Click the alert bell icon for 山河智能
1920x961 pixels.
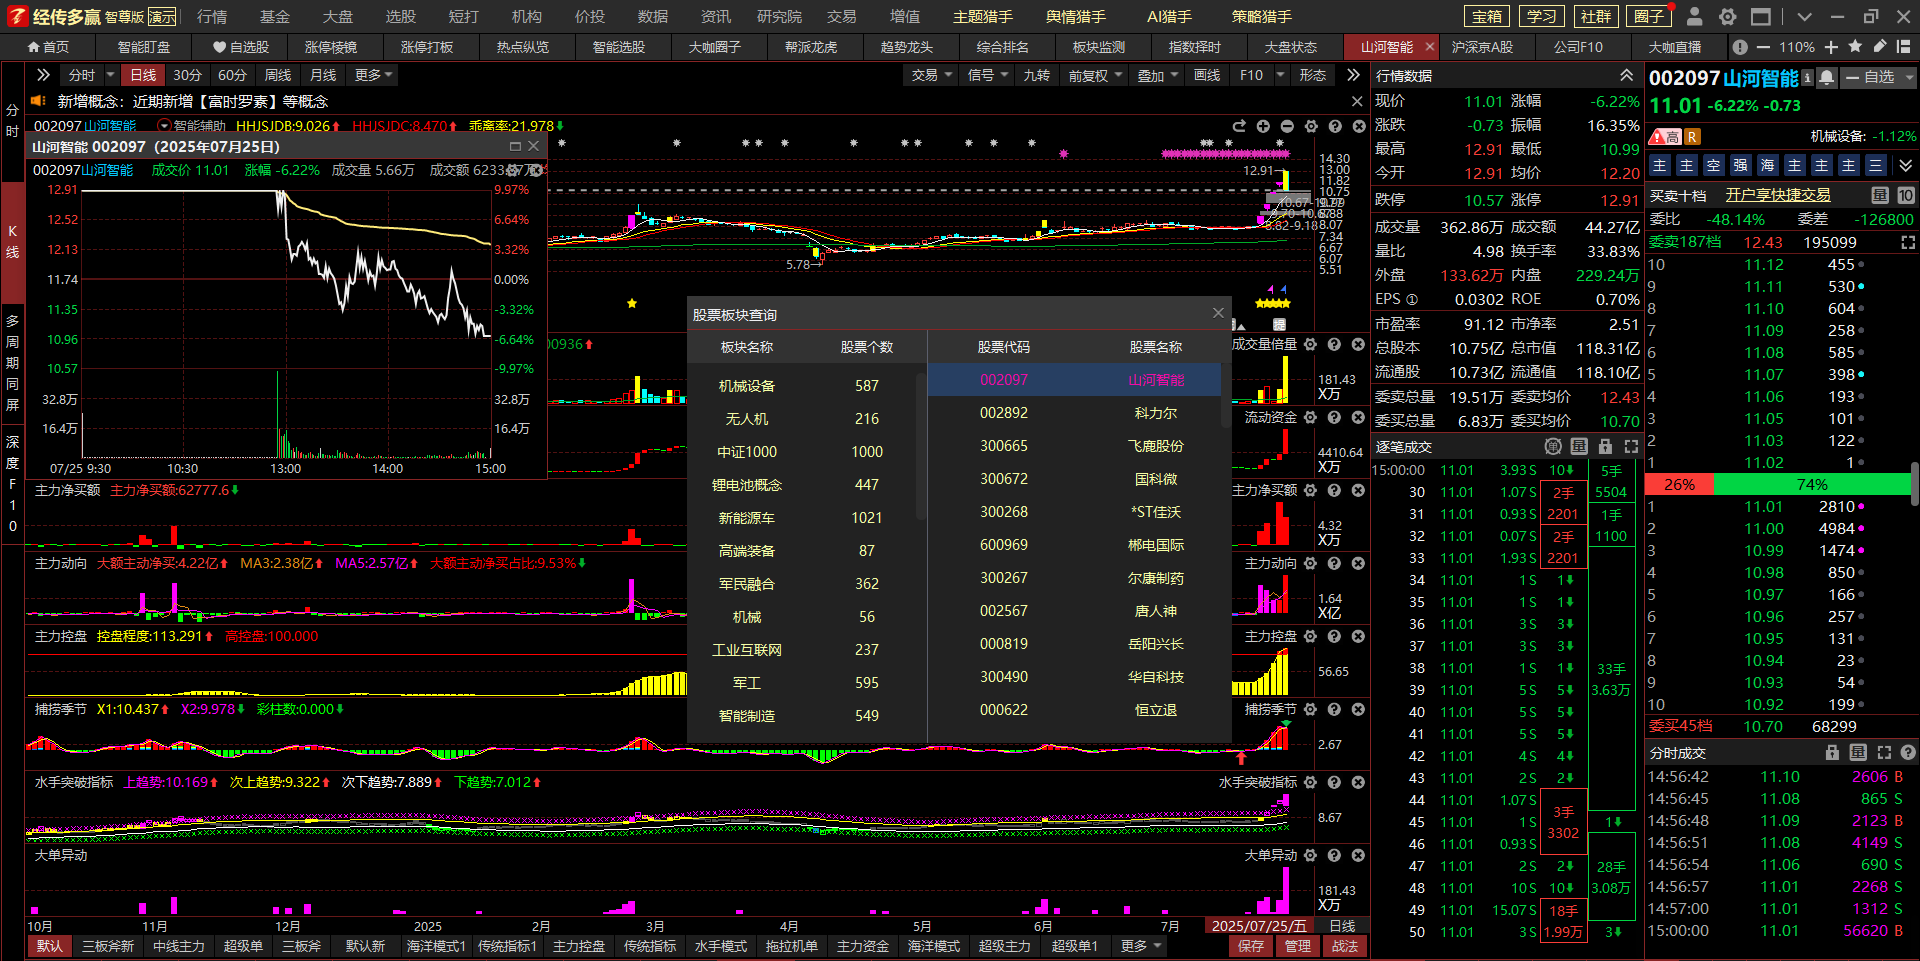[1827, 77]
